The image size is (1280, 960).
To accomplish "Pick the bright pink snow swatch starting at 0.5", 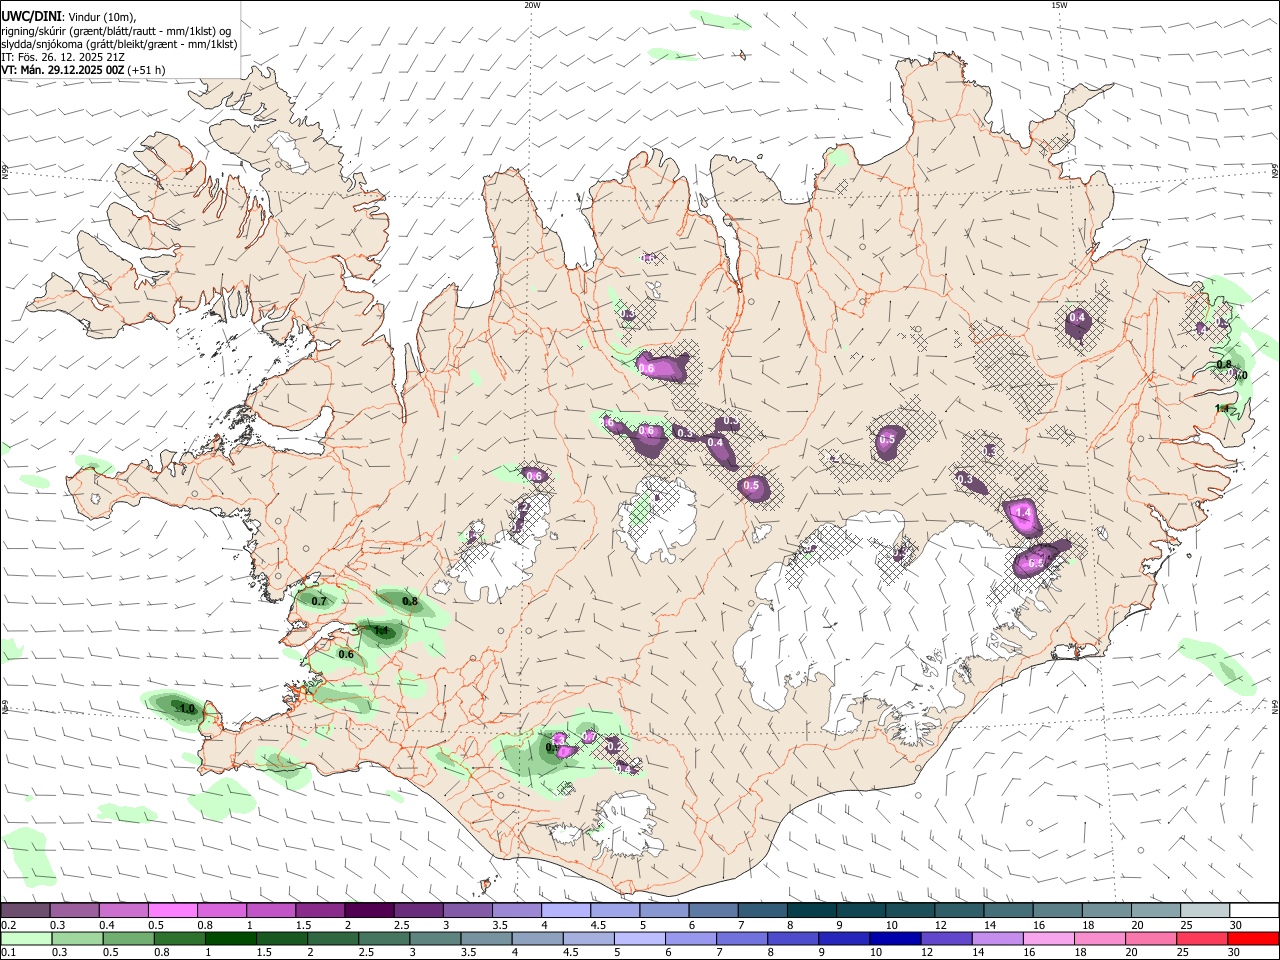I will coord(172,911).
